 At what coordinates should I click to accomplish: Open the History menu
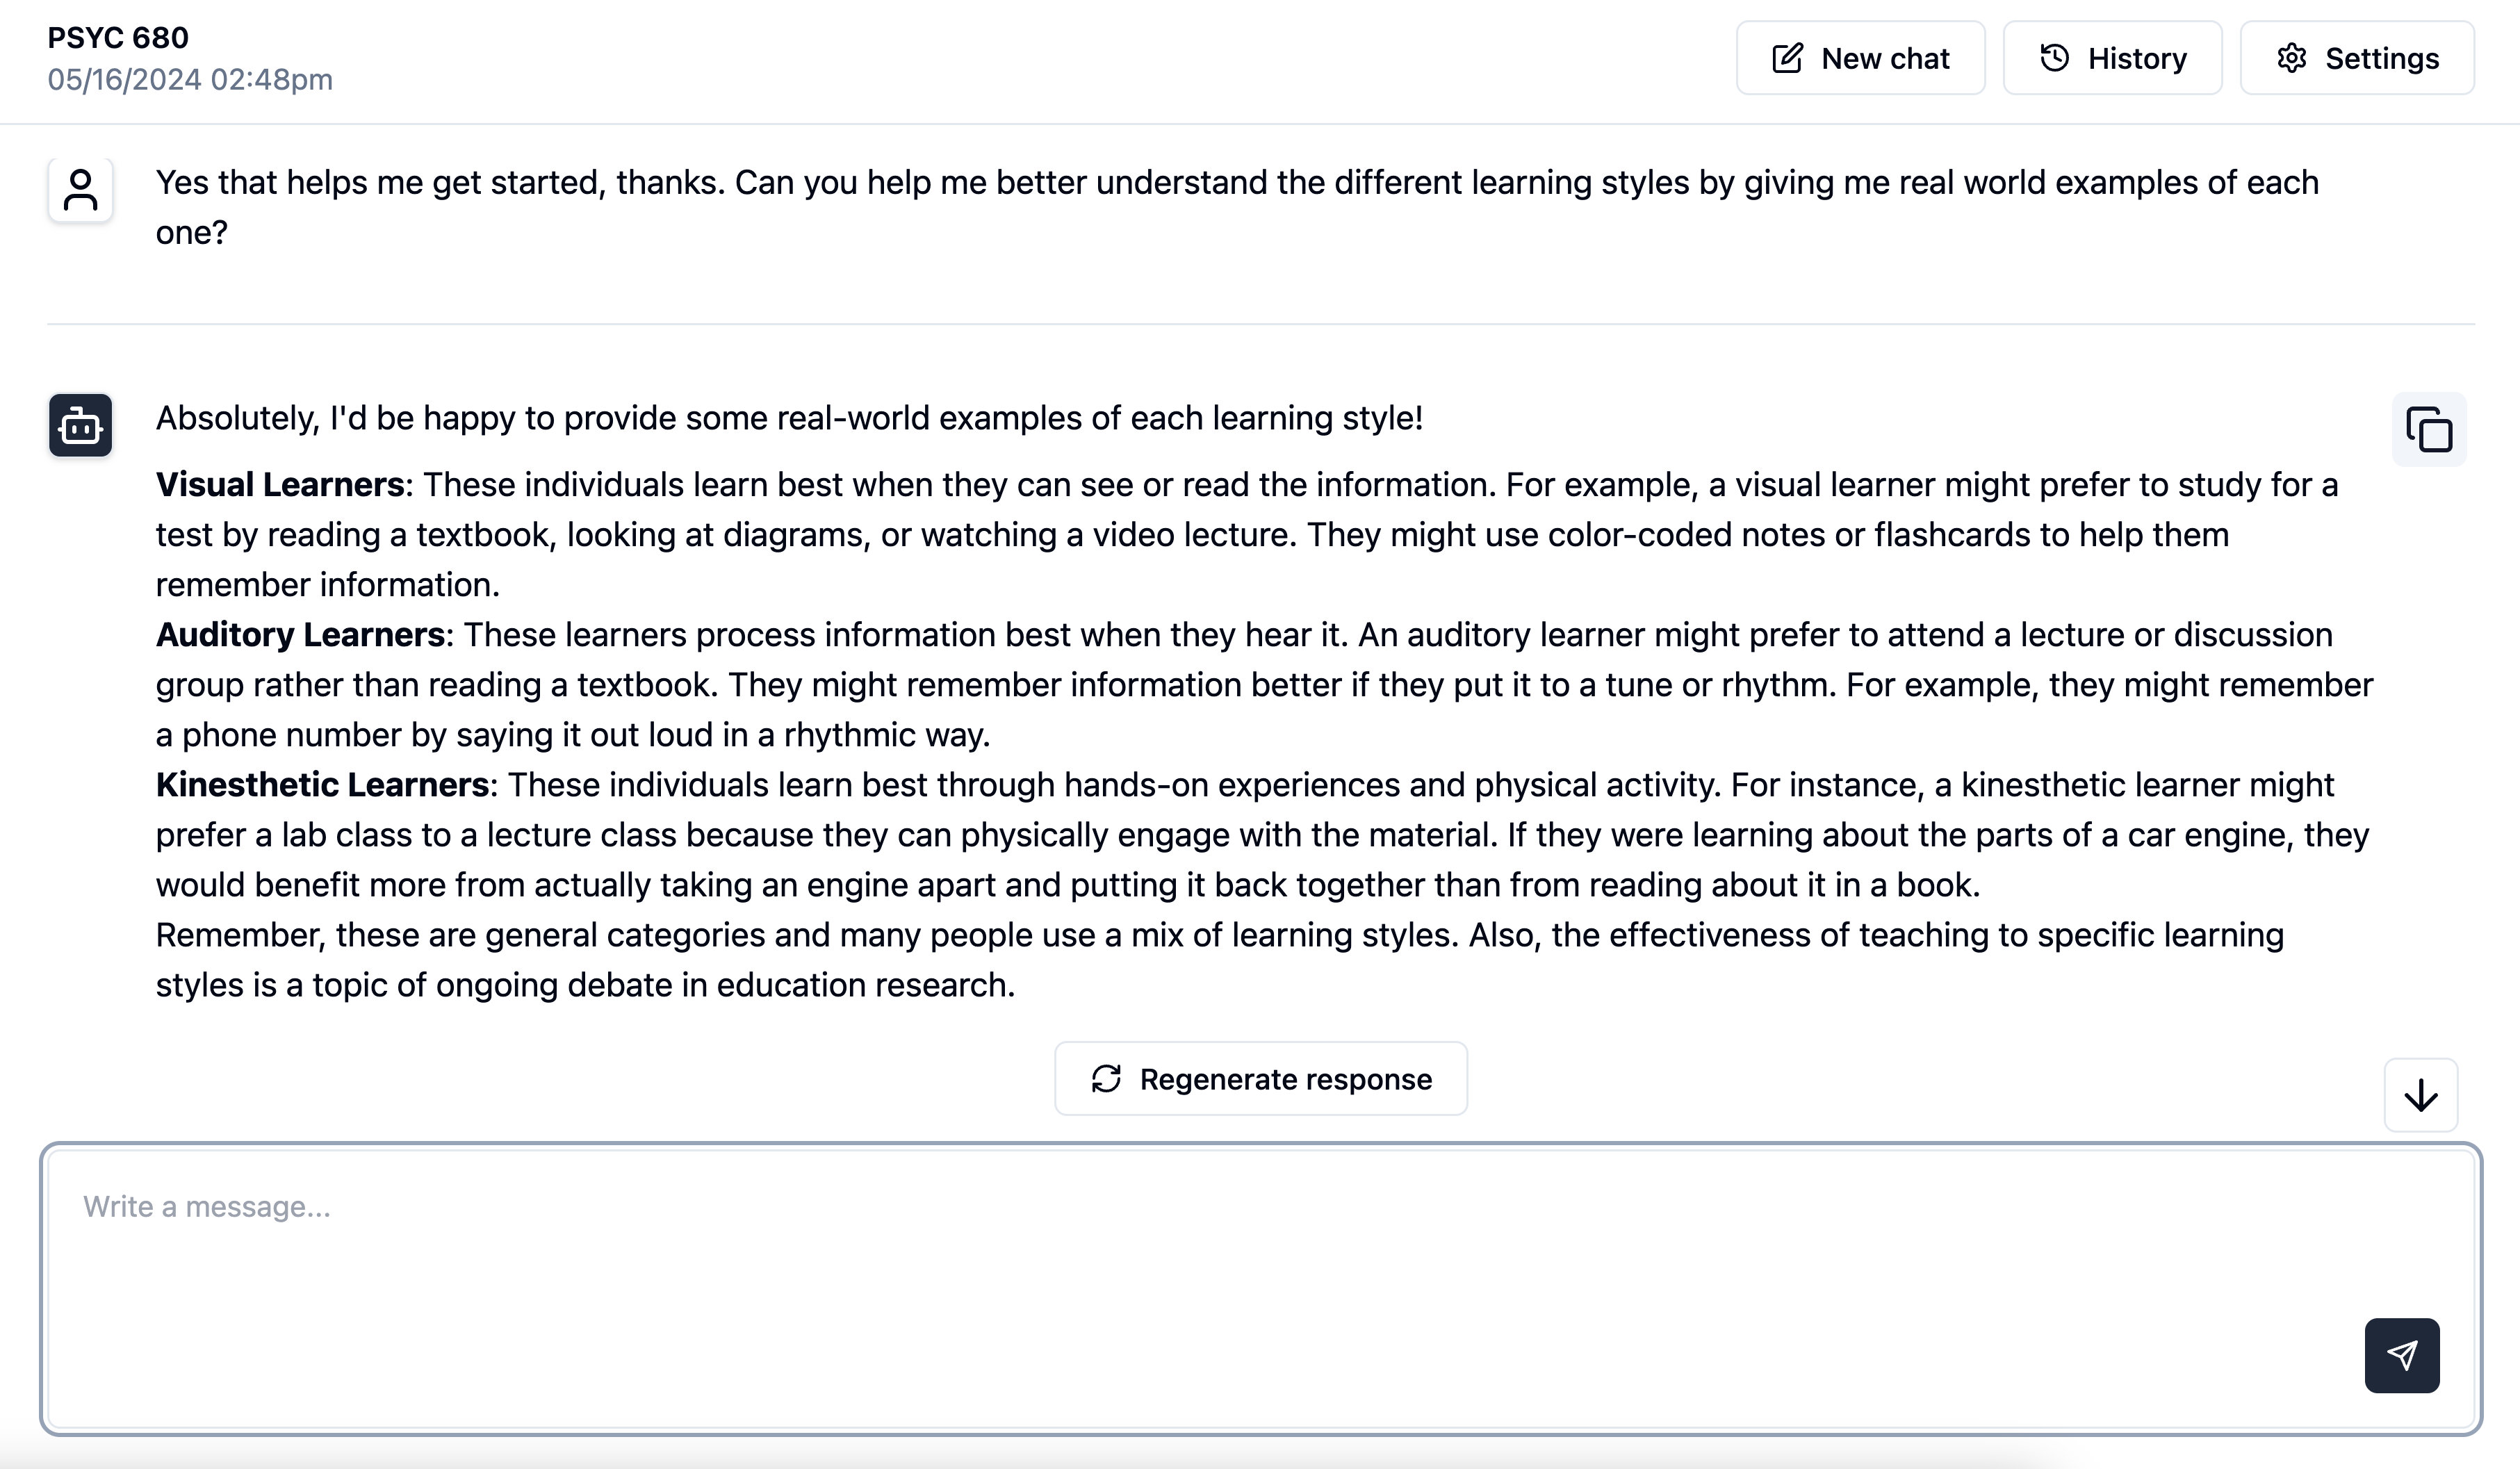click(x=2112, y=59)
